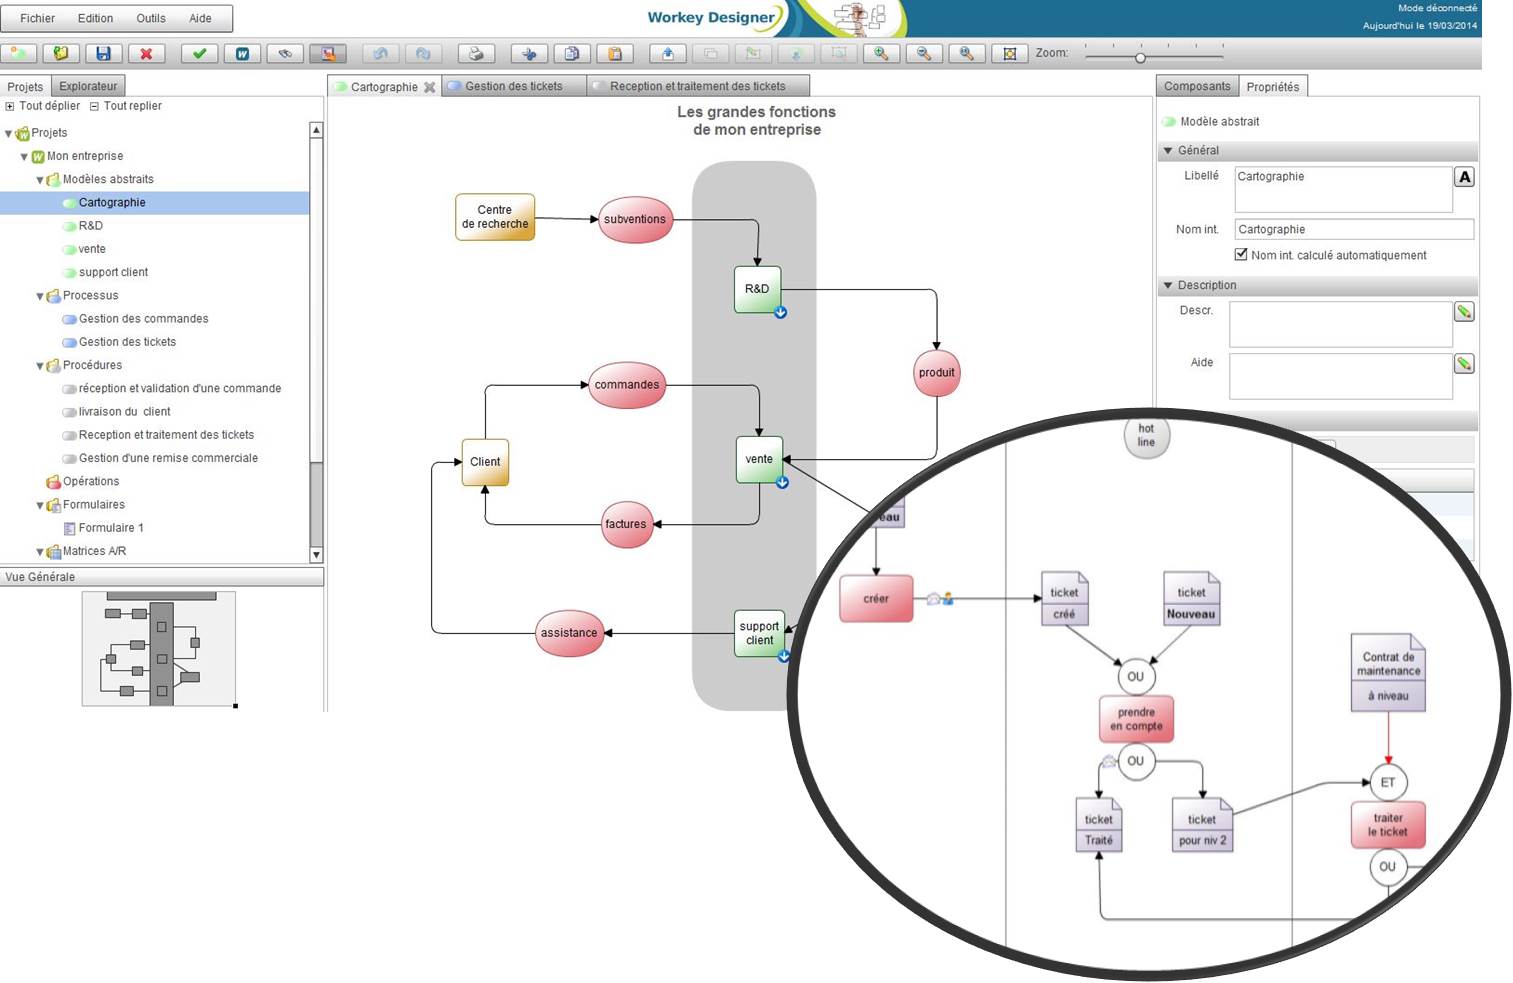Open the Outils menu
Screen dimensions: 1513x983
tap(151, 18)
